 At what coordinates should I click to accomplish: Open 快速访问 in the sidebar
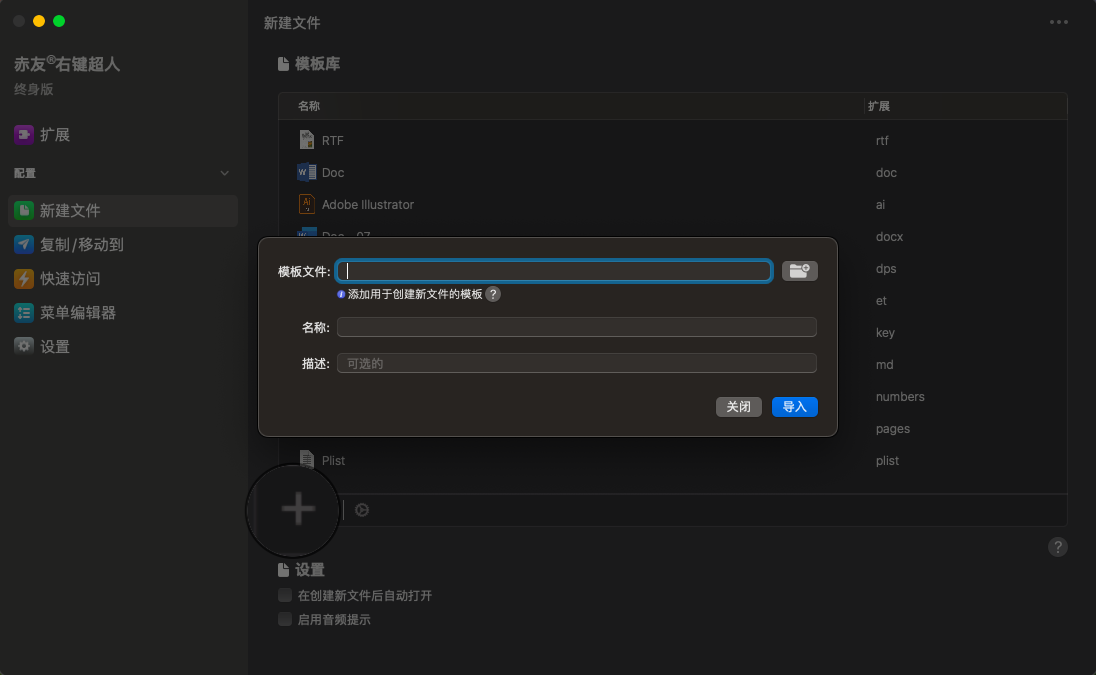click(x=70, y=279)
